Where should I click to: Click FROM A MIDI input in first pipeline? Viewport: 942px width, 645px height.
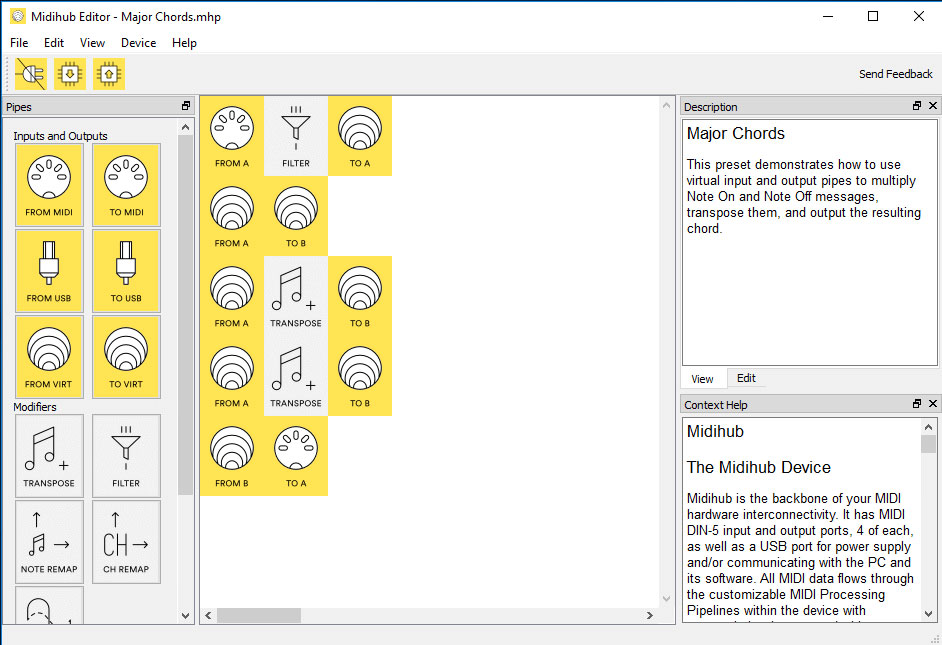[x=232, y=136]
